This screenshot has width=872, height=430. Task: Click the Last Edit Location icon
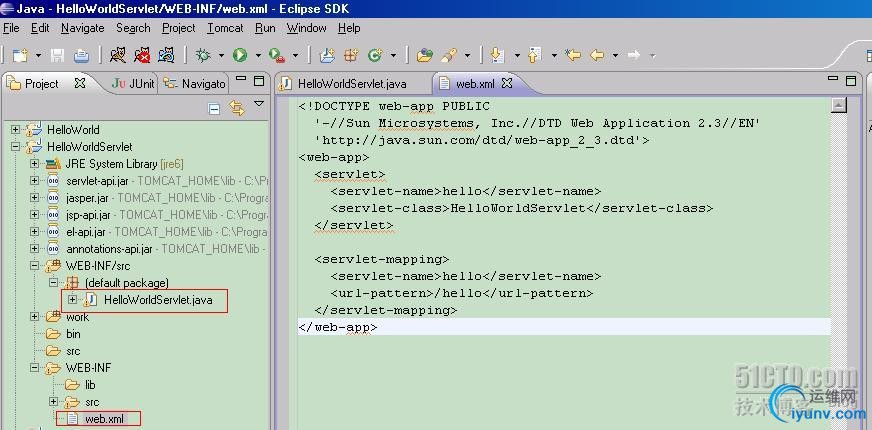[572, 55]
